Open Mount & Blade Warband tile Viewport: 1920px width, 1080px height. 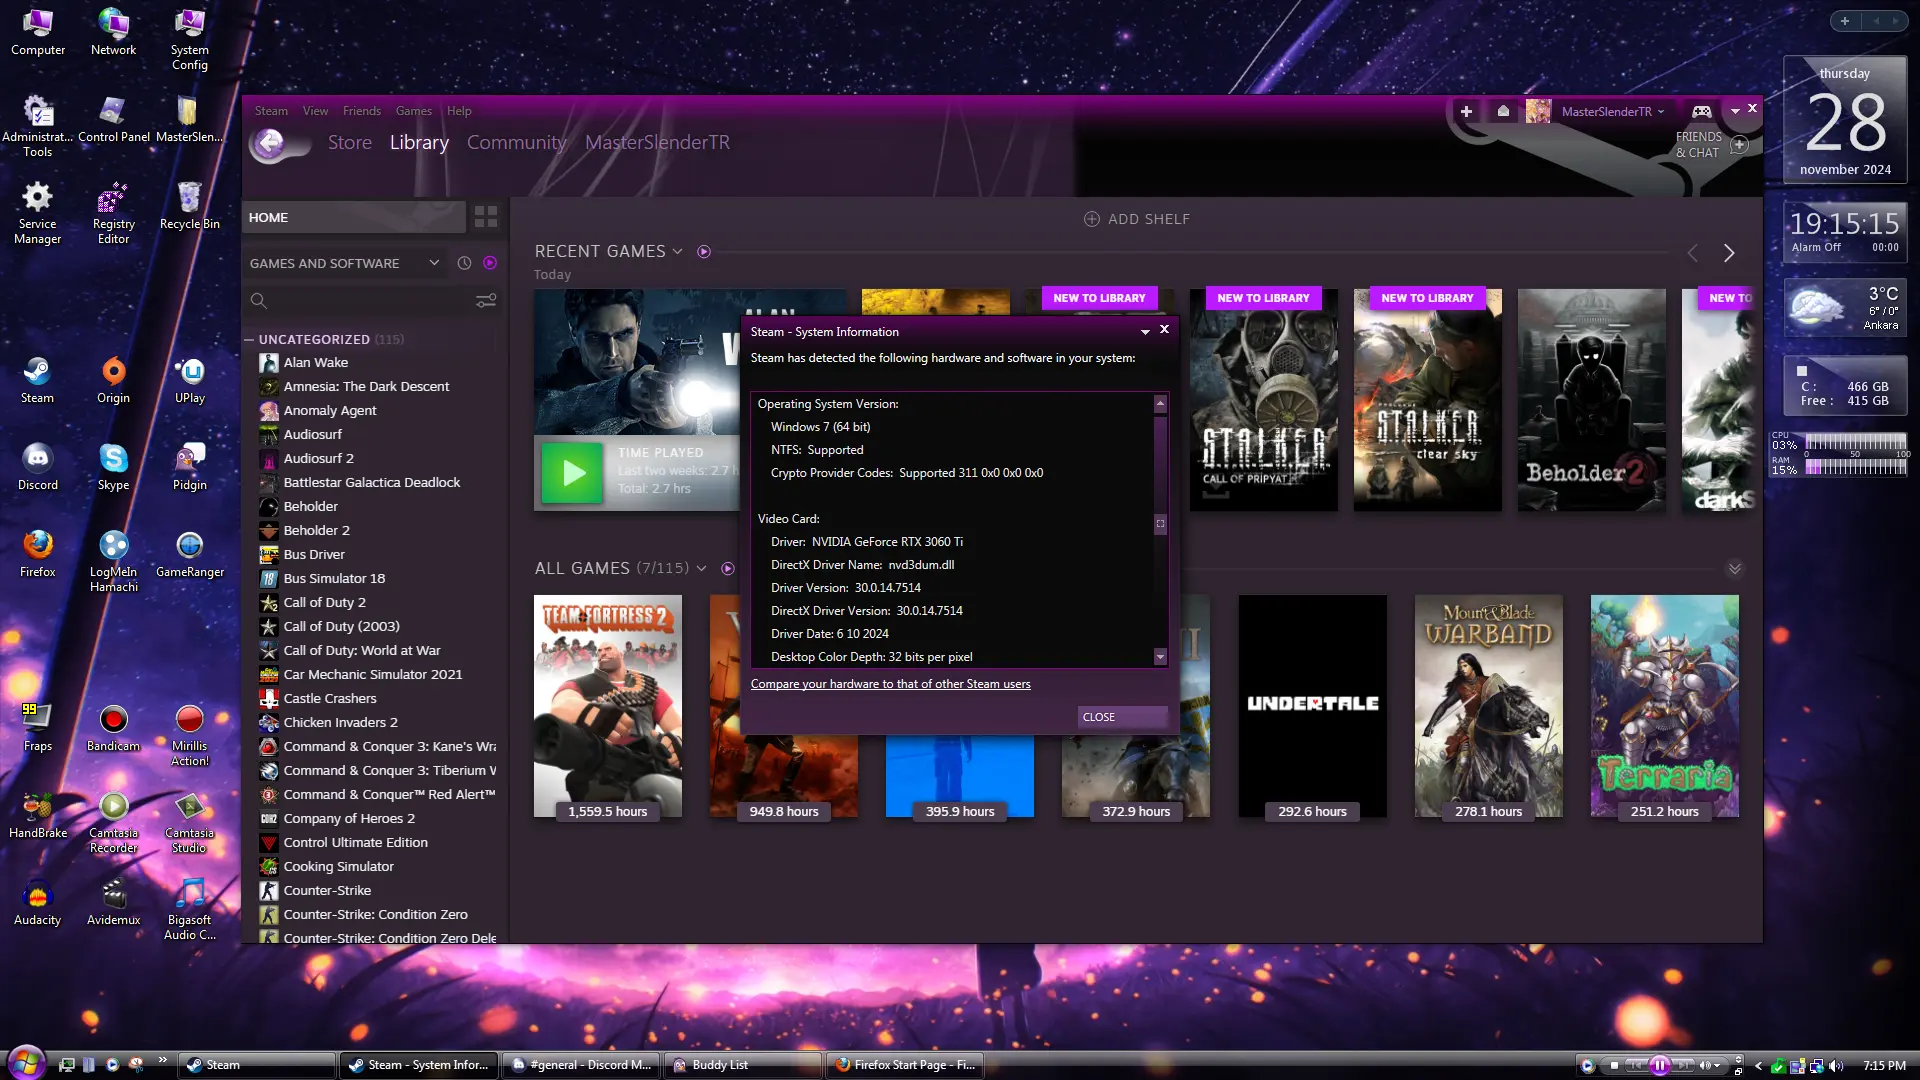(x=1488, y=706)
